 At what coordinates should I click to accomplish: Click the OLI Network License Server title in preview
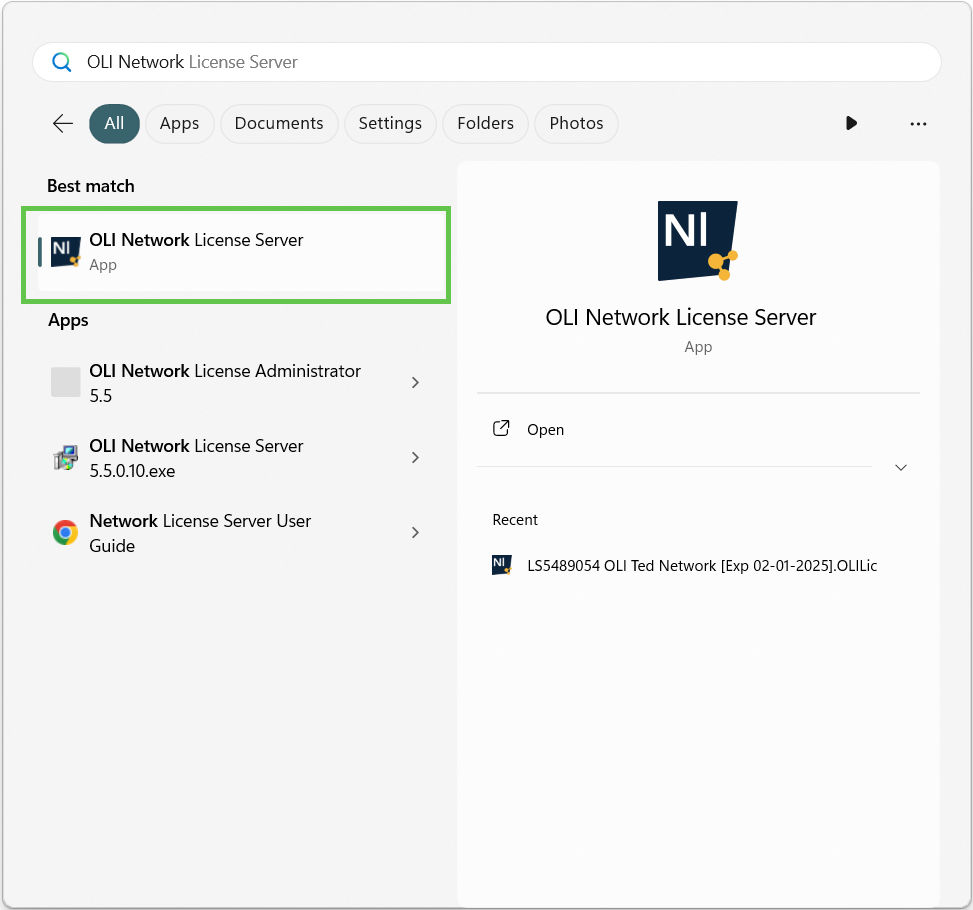coord(681,317)
